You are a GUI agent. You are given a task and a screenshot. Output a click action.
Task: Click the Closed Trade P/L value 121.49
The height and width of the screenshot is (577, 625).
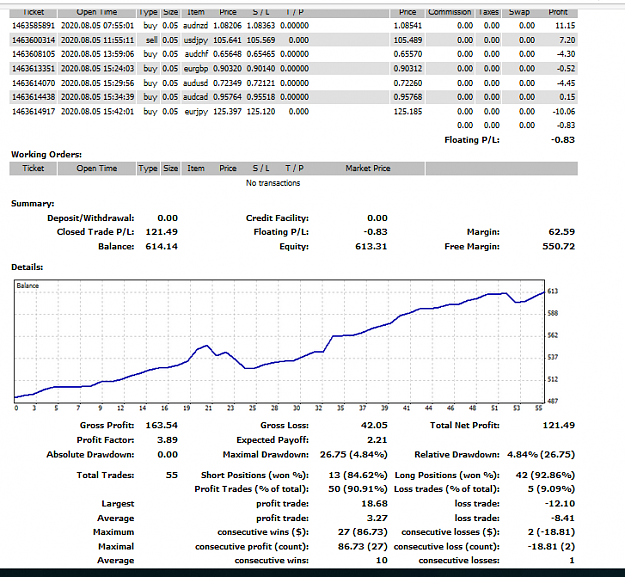point(161,232)
